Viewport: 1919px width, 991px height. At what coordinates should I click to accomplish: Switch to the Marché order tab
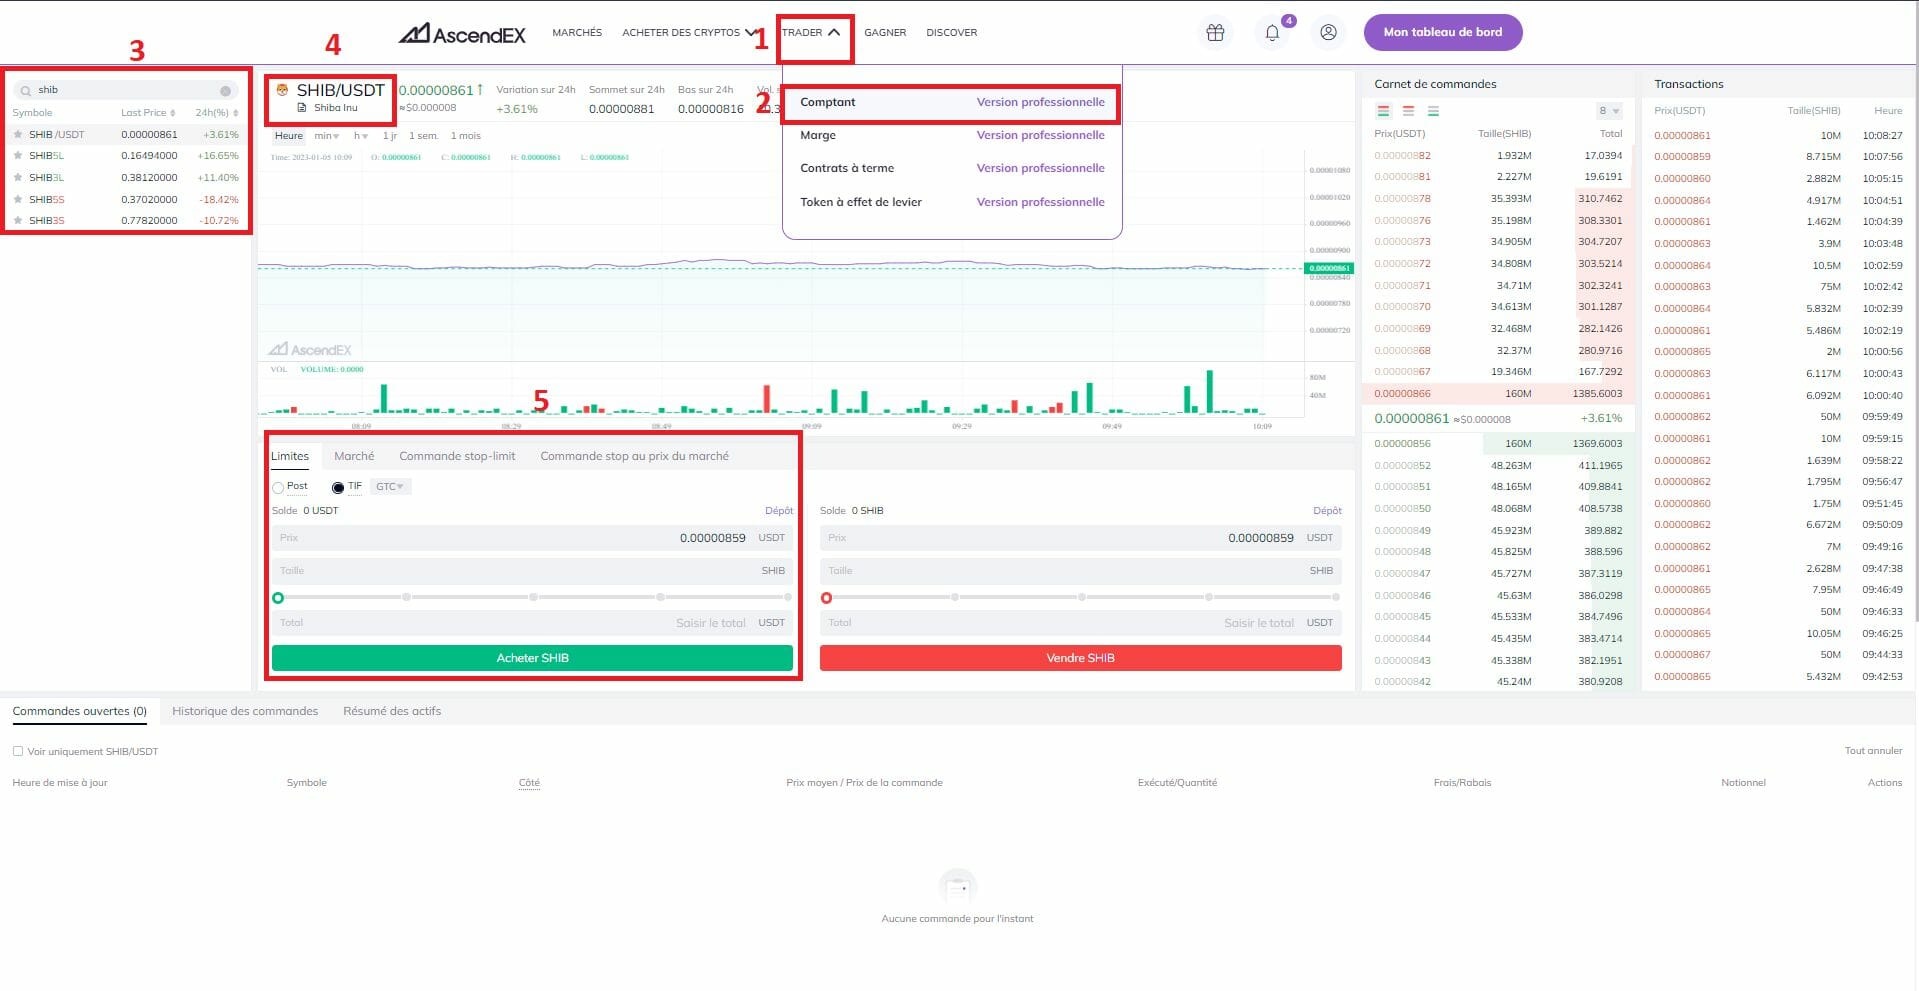point(354,456)
